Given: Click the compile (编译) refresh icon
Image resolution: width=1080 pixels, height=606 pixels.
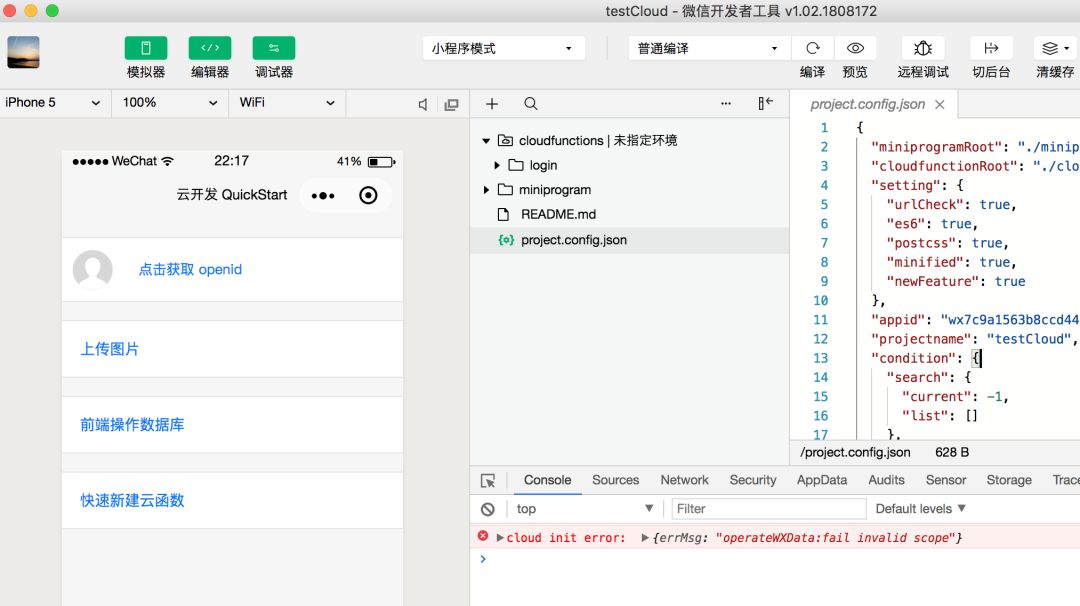Looking at the screenshot, I should [x=813, y=48].
